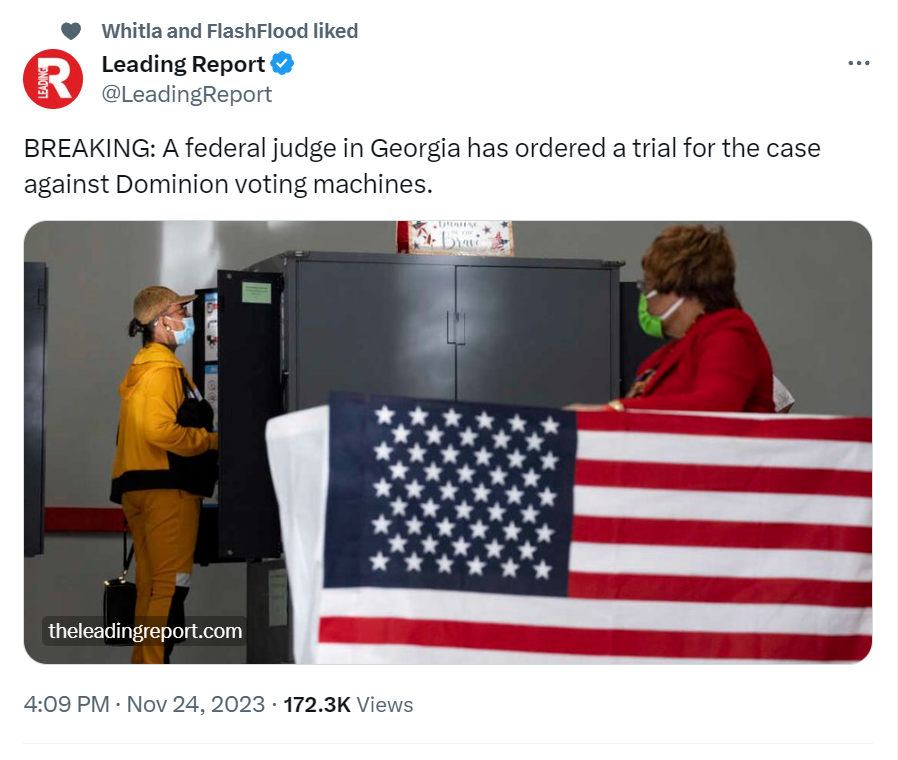Click 'Dominion voting machines' in tweet text

(x=274, y=184)
